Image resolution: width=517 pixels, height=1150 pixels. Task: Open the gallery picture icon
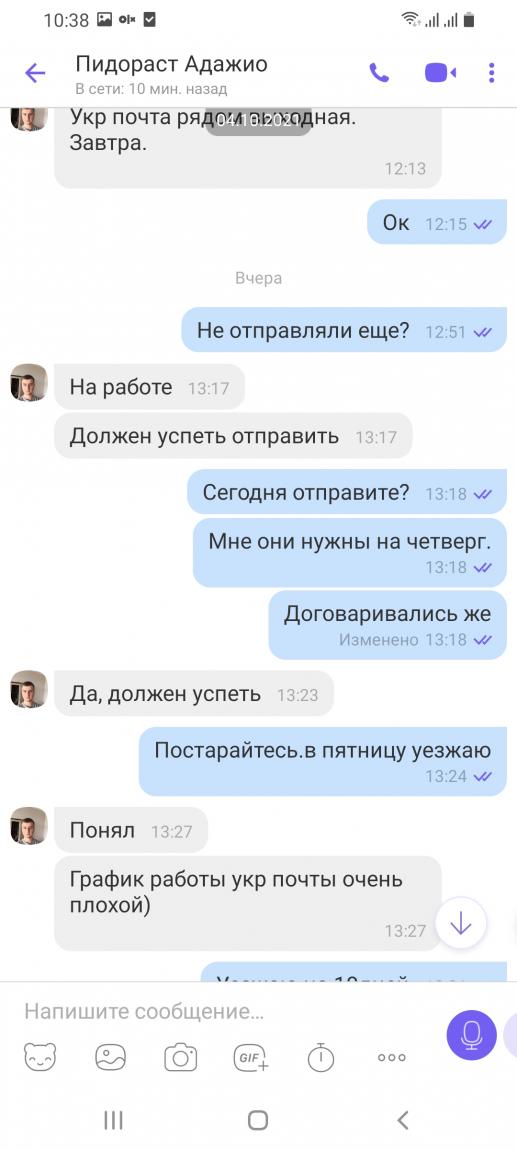(x=111, y=1057)
